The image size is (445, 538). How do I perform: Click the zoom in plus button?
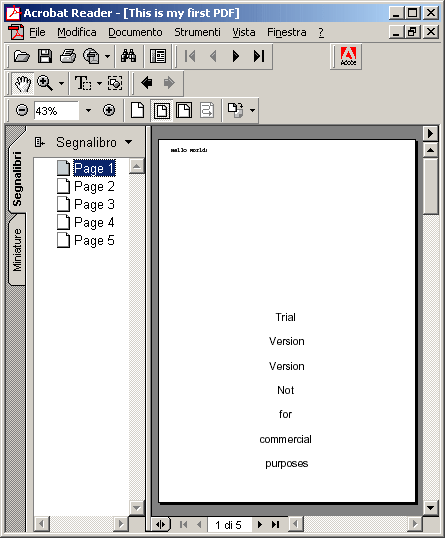coord(109,110)
